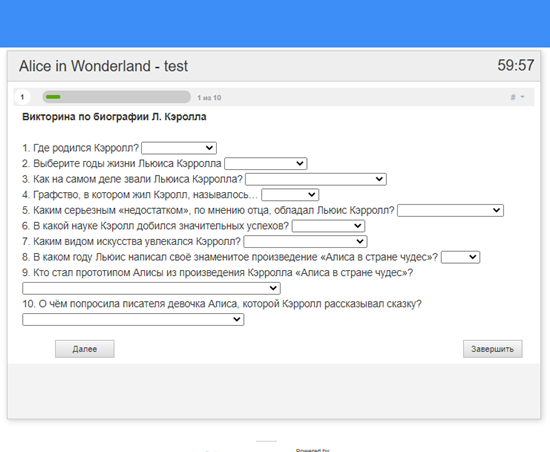The height and width of the screenshot is (452, 550).
Task: Click question 9 text about прототипом Алисы
Action: [x=217, y=273]
